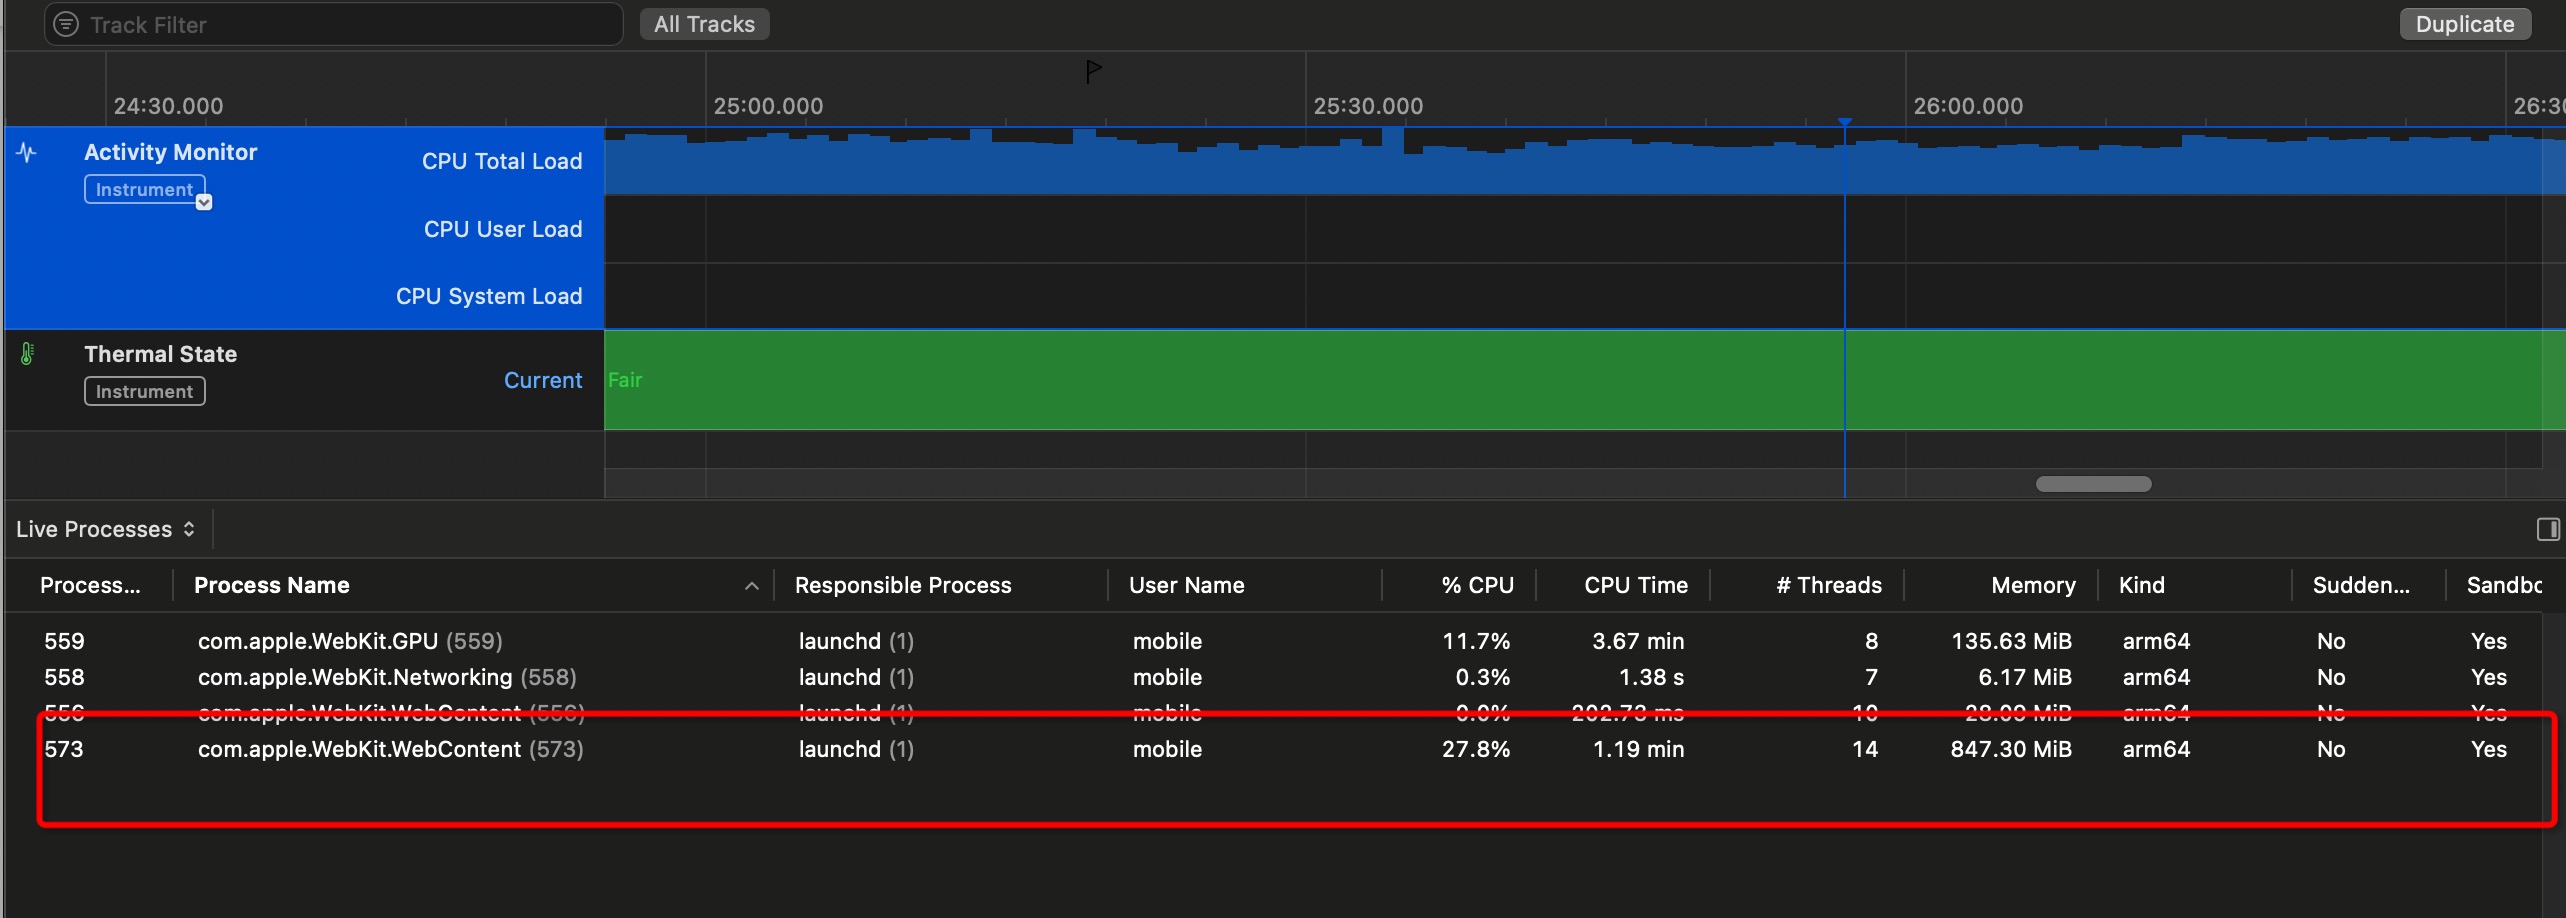Image resolution: width=2566 pixels, height=918 pixels.
Task: Click the Thermal State Instrument badge
Action: [x=144, y=391]
